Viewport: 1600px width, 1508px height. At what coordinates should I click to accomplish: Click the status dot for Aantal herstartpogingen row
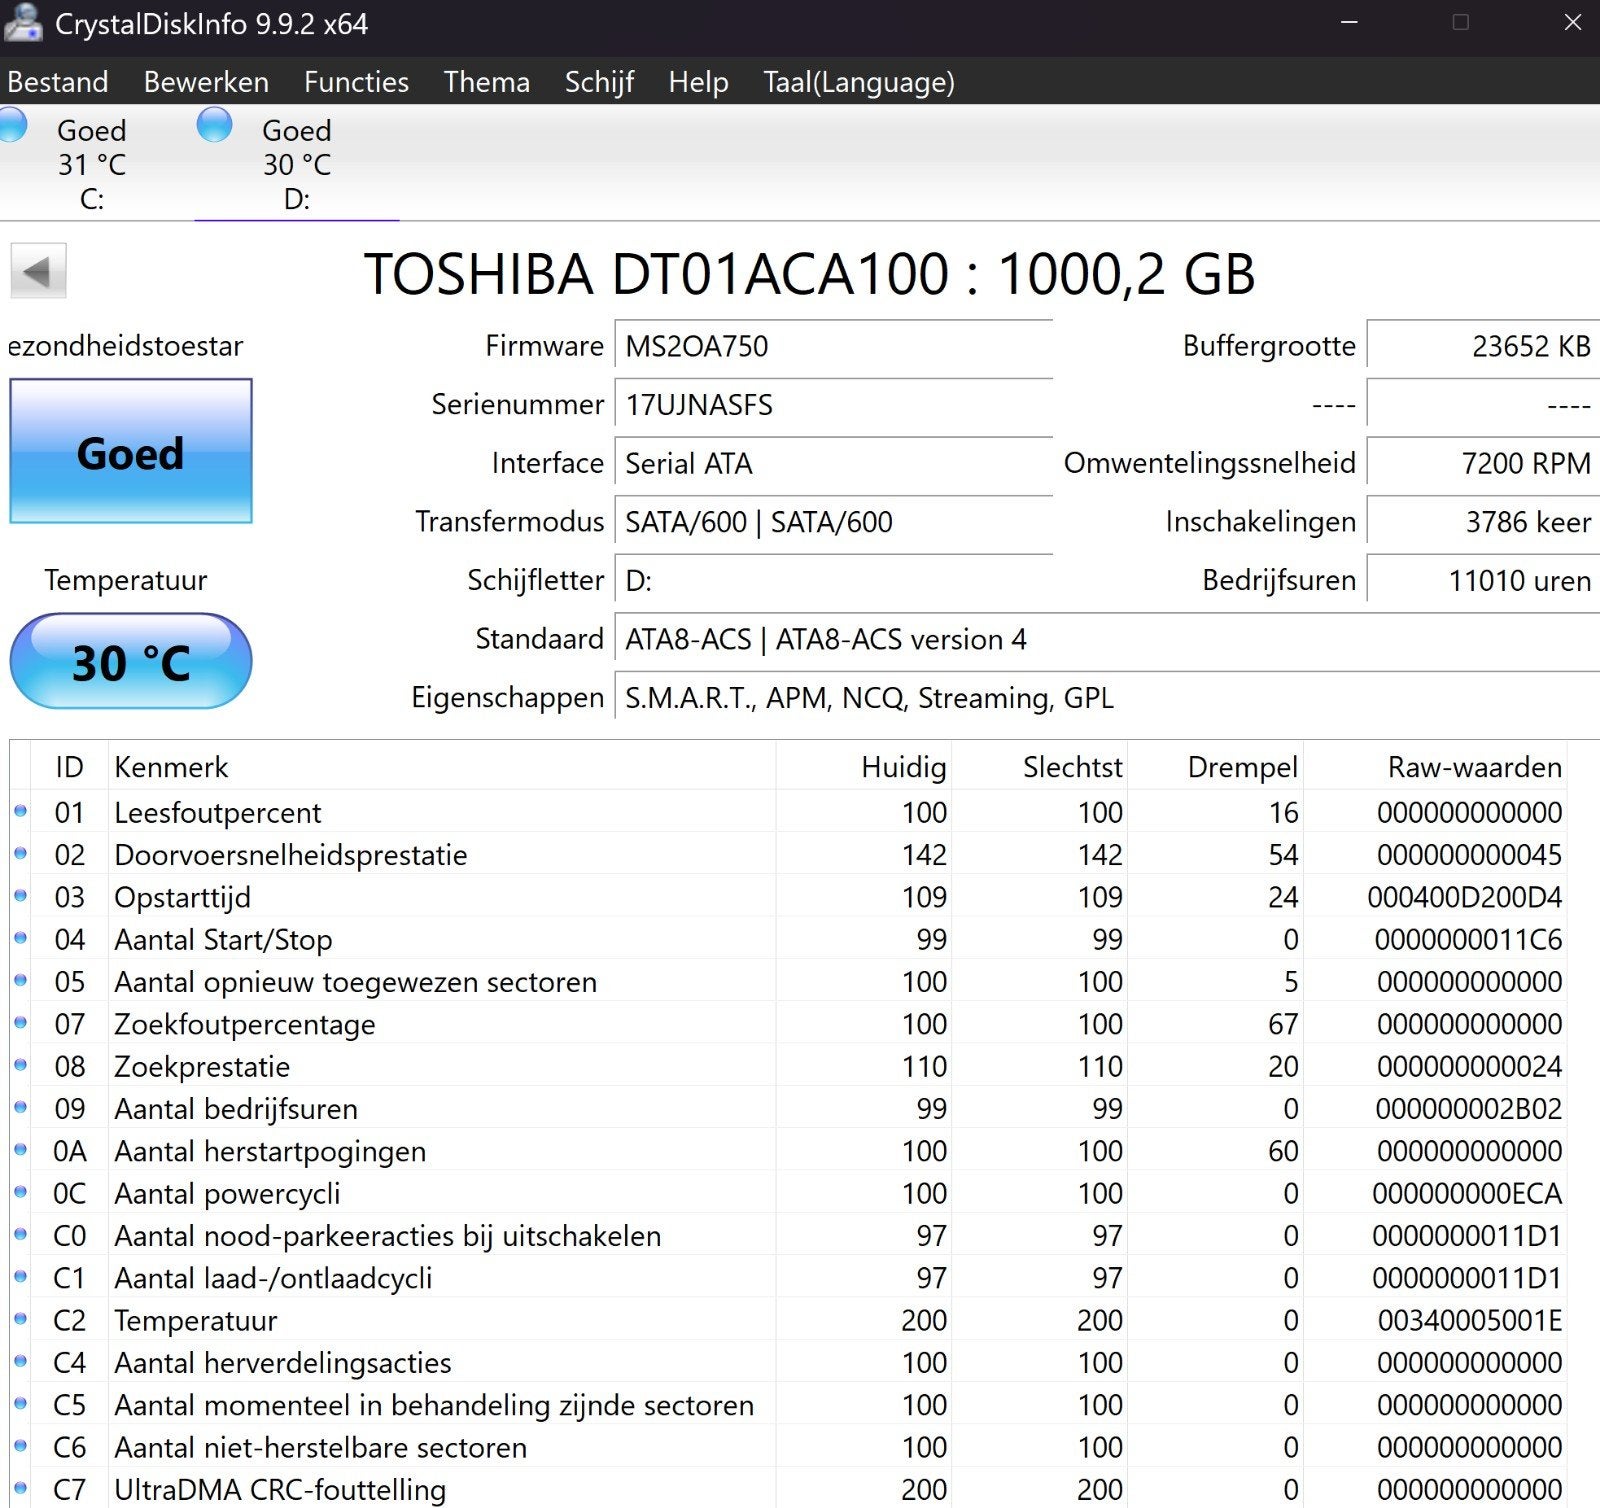click(x=20, y=1150)
